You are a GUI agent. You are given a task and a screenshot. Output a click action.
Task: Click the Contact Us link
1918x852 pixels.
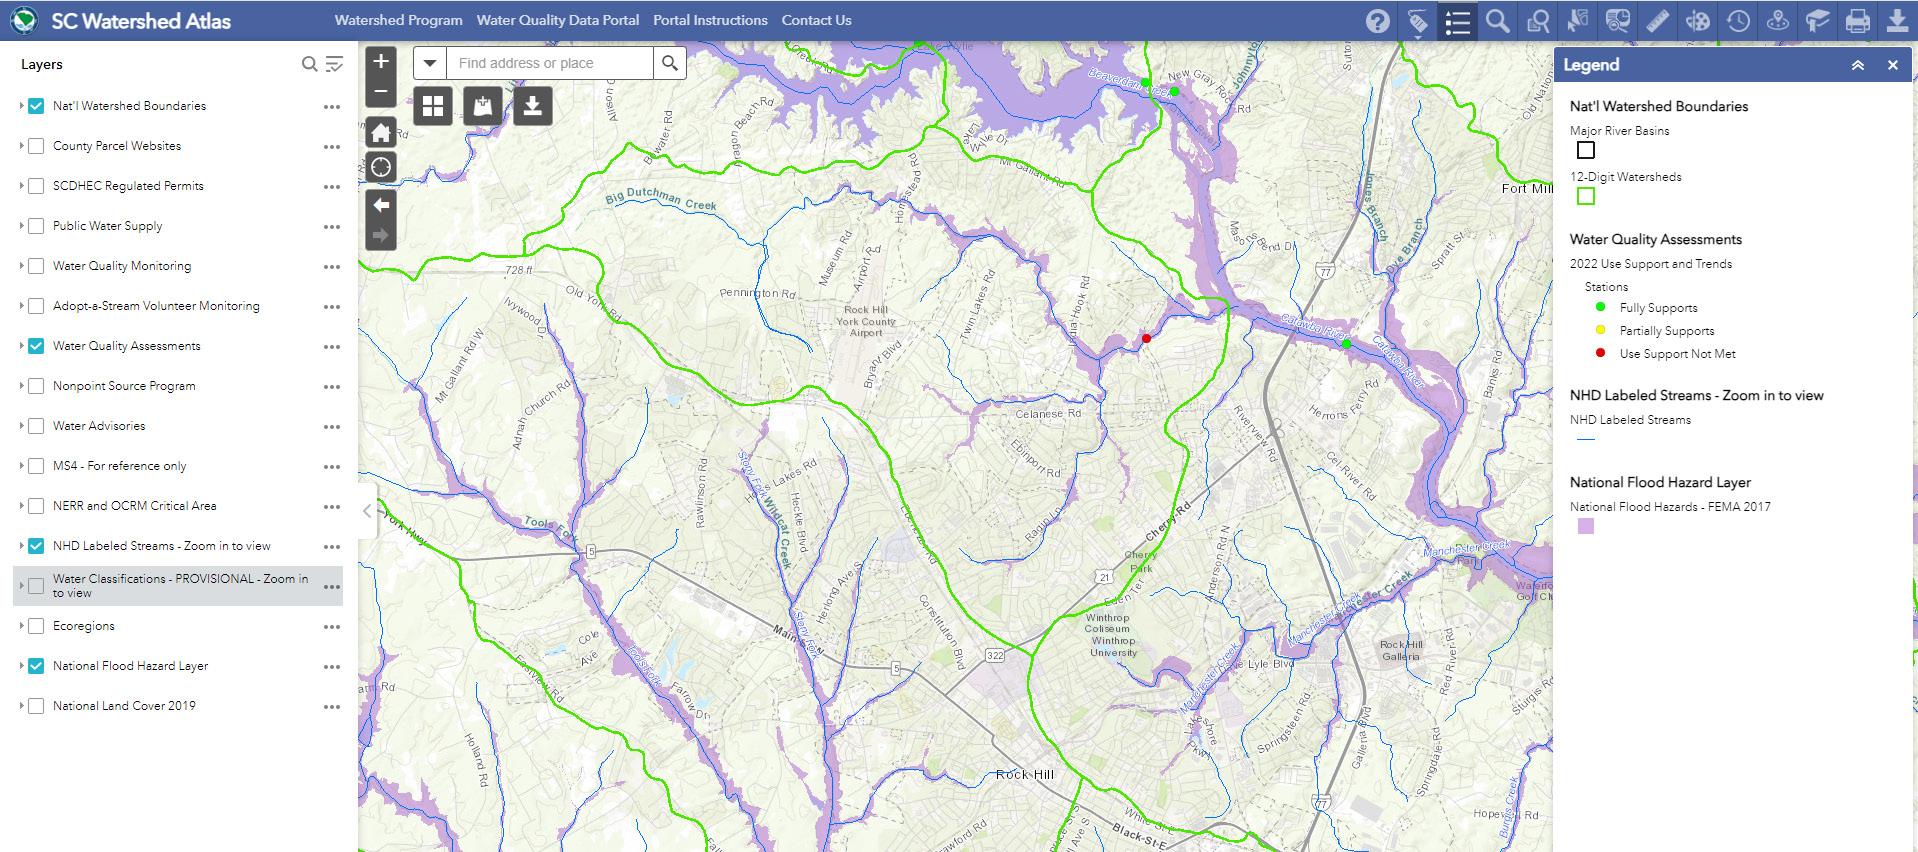click(x=817, y=20)
